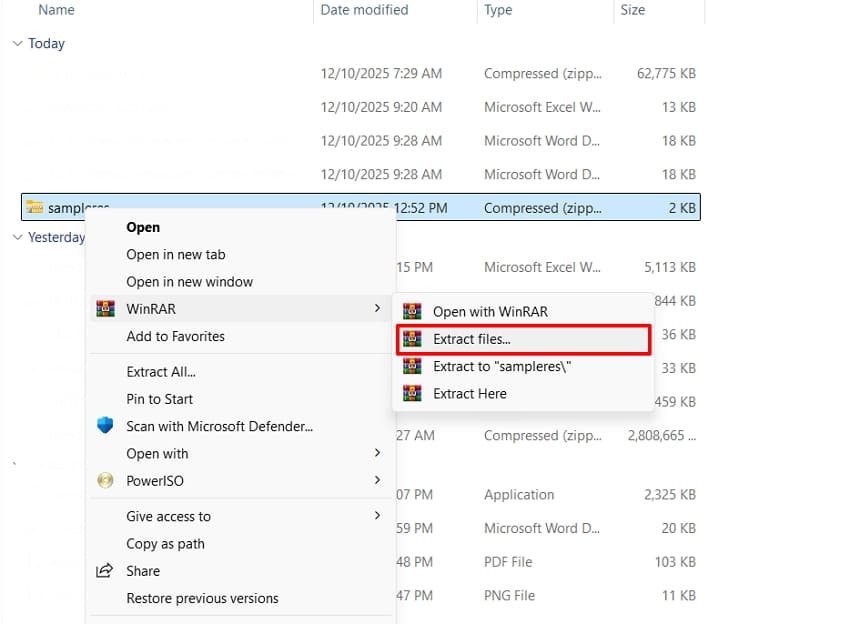850x624 pixels.
Task: Collapse the Today group
Action: (x=18, y=43)
